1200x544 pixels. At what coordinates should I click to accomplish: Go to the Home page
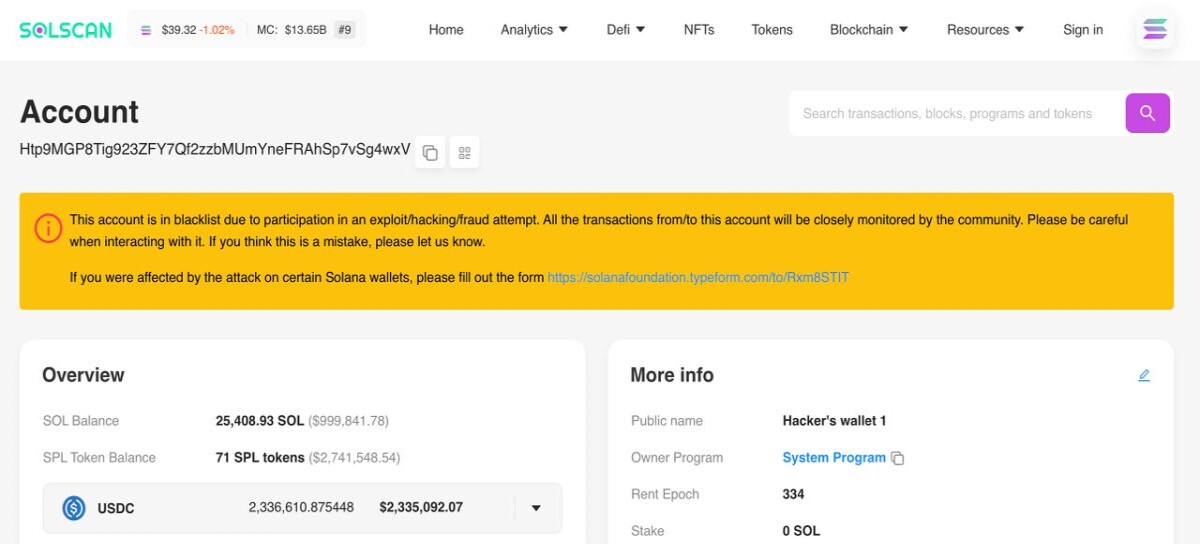(446, 30)
